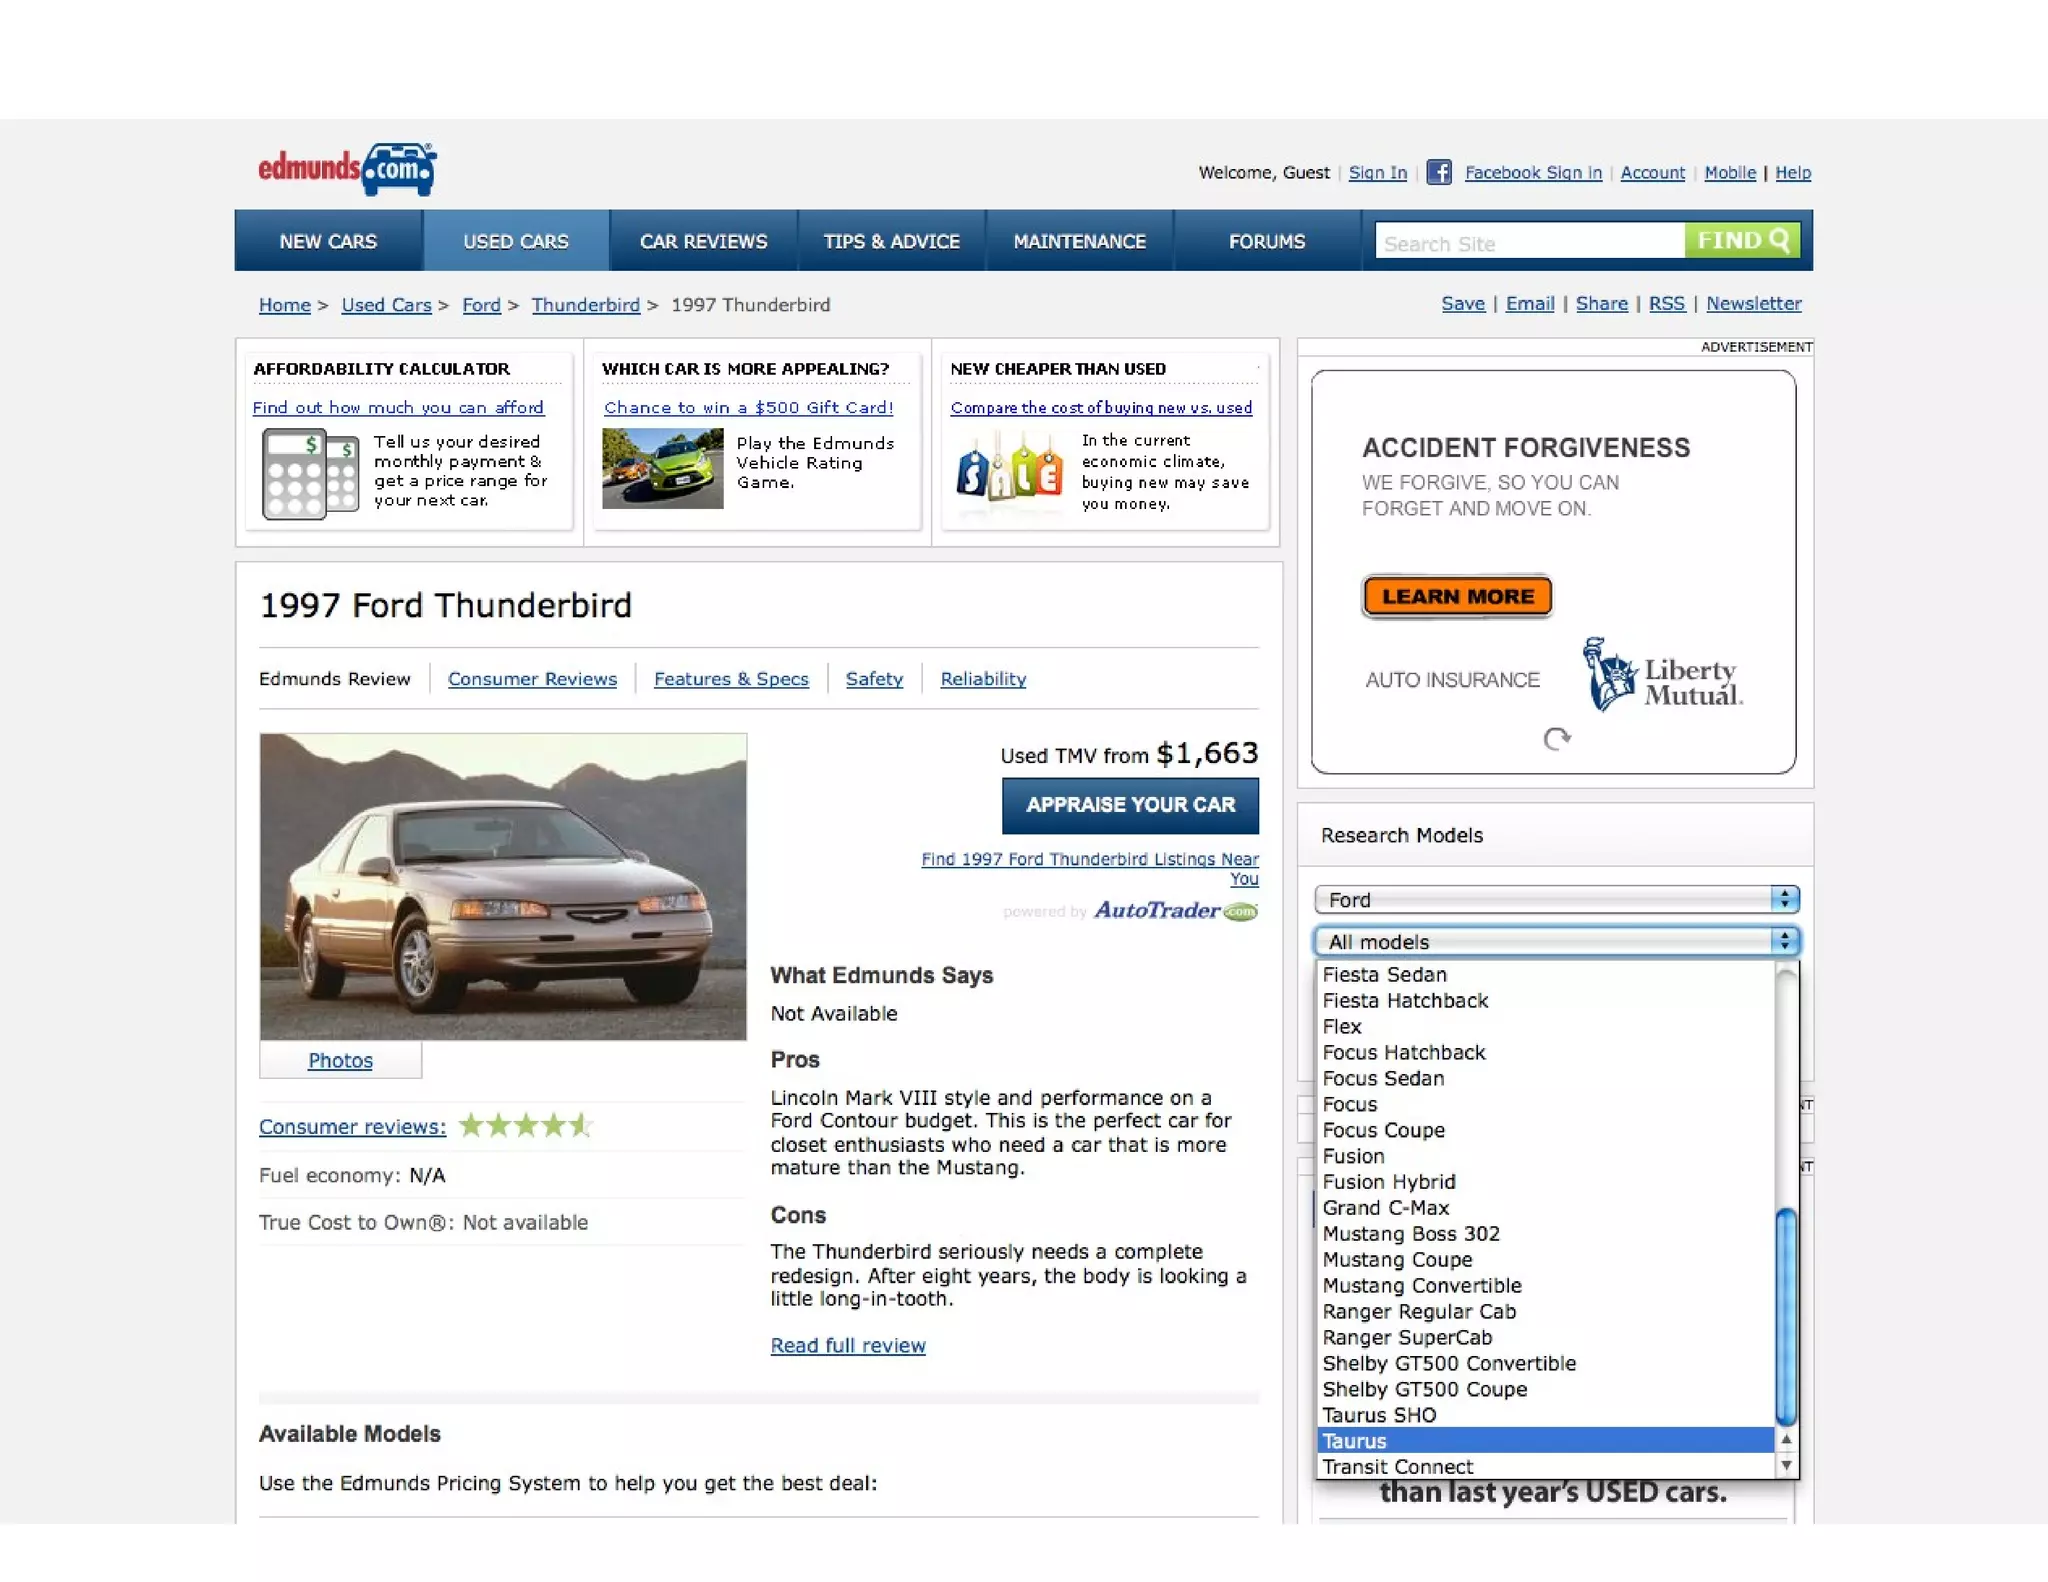Click the Liberty Mutual logo in ad
Viewport: 2048px width, 1582px height.
click(1661, 675)
